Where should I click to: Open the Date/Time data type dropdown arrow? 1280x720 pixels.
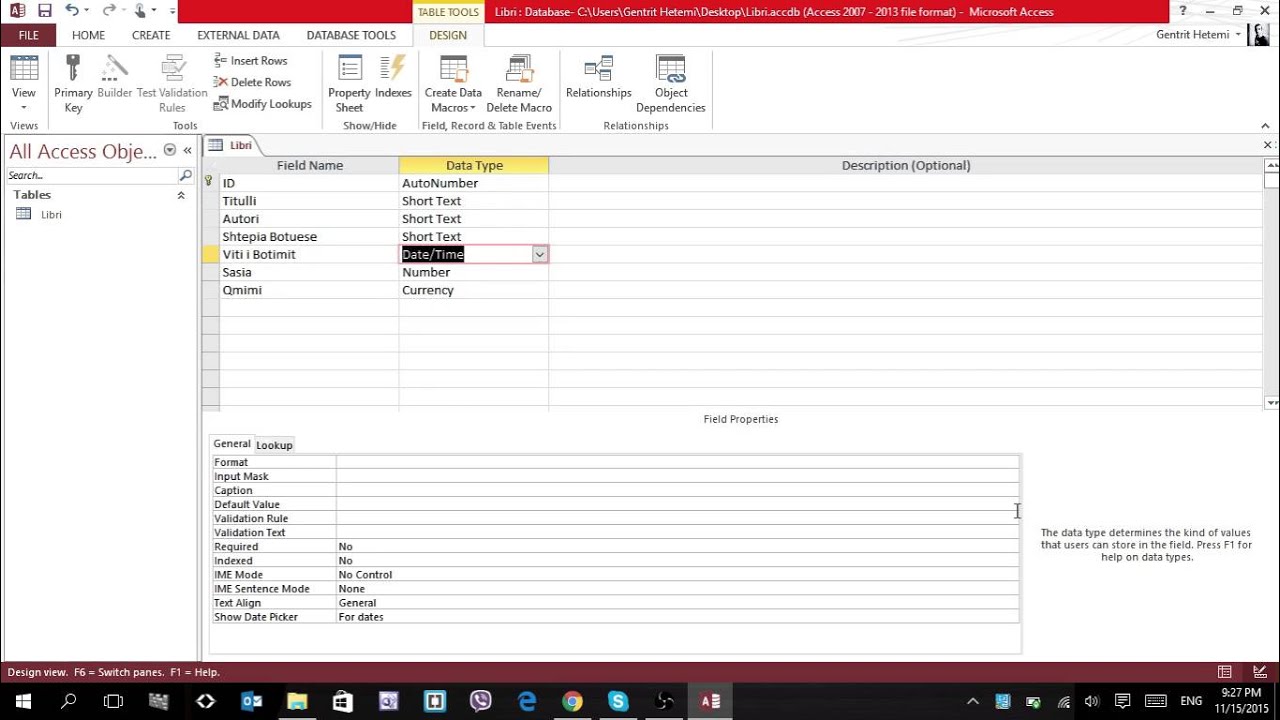pyautogui.click(x=539, y=255)
